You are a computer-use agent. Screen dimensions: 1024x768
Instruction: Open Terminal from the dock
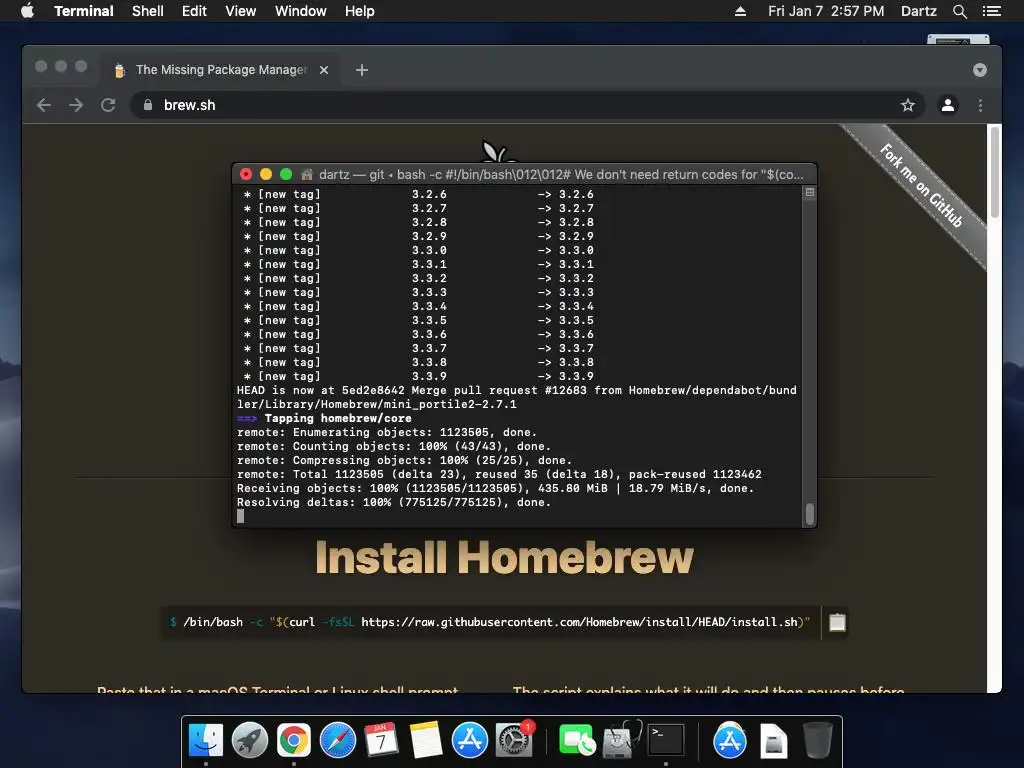[665, 741]
